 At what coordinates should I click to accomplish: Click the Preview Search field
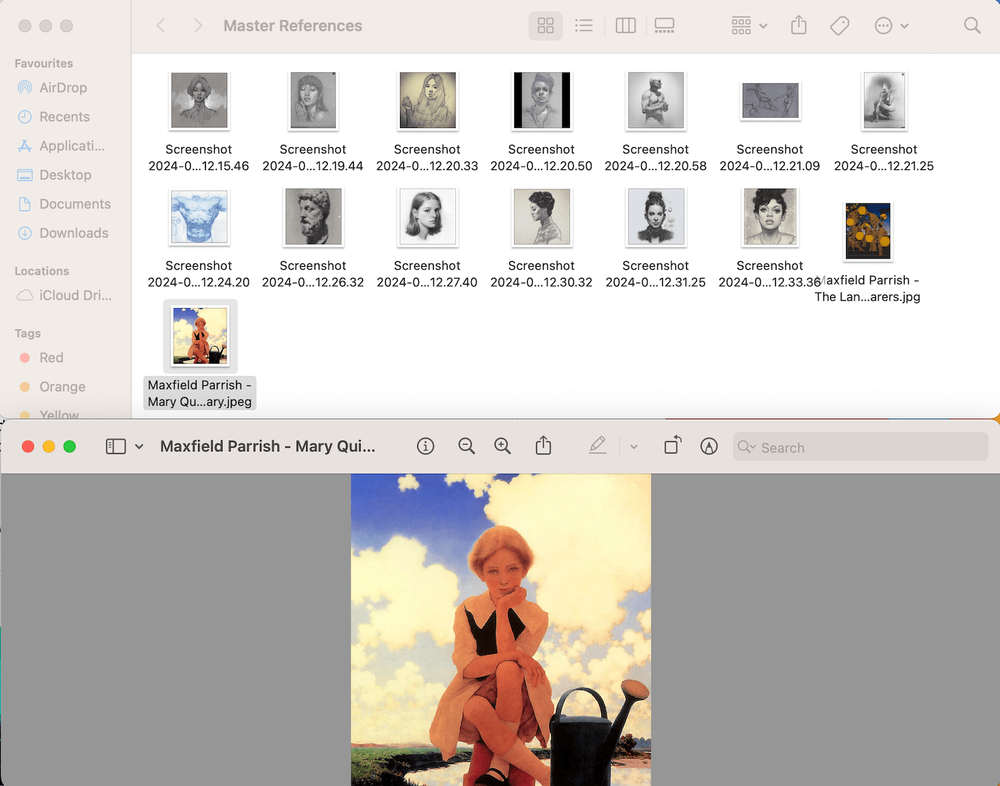(860, 447)
